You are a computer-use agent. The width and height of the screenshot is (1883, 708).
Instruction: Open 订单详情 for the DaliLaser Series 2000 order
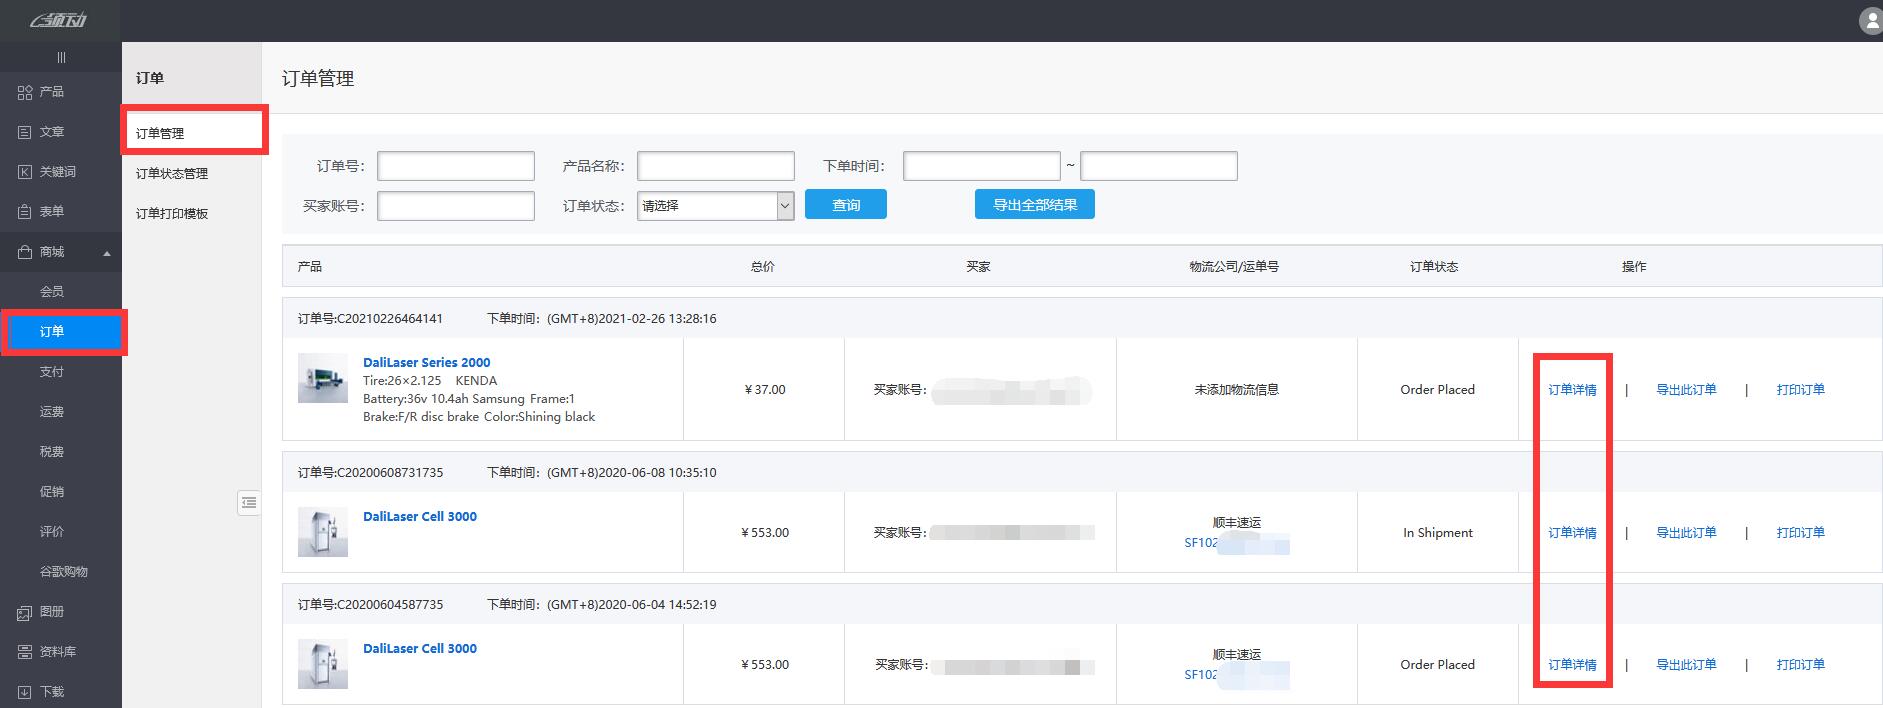pos(1572,390)
